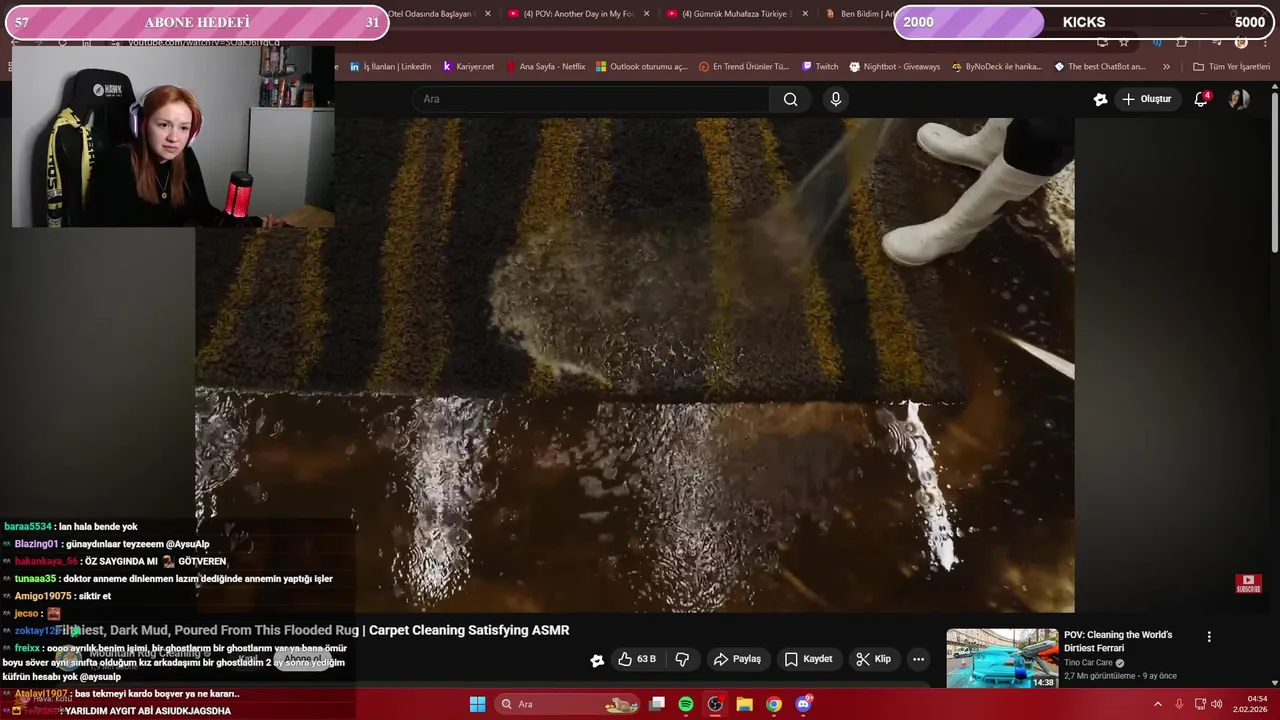Click chat username Amigo19075
This screenshot has width=1280, height=720.
(43, 596)
